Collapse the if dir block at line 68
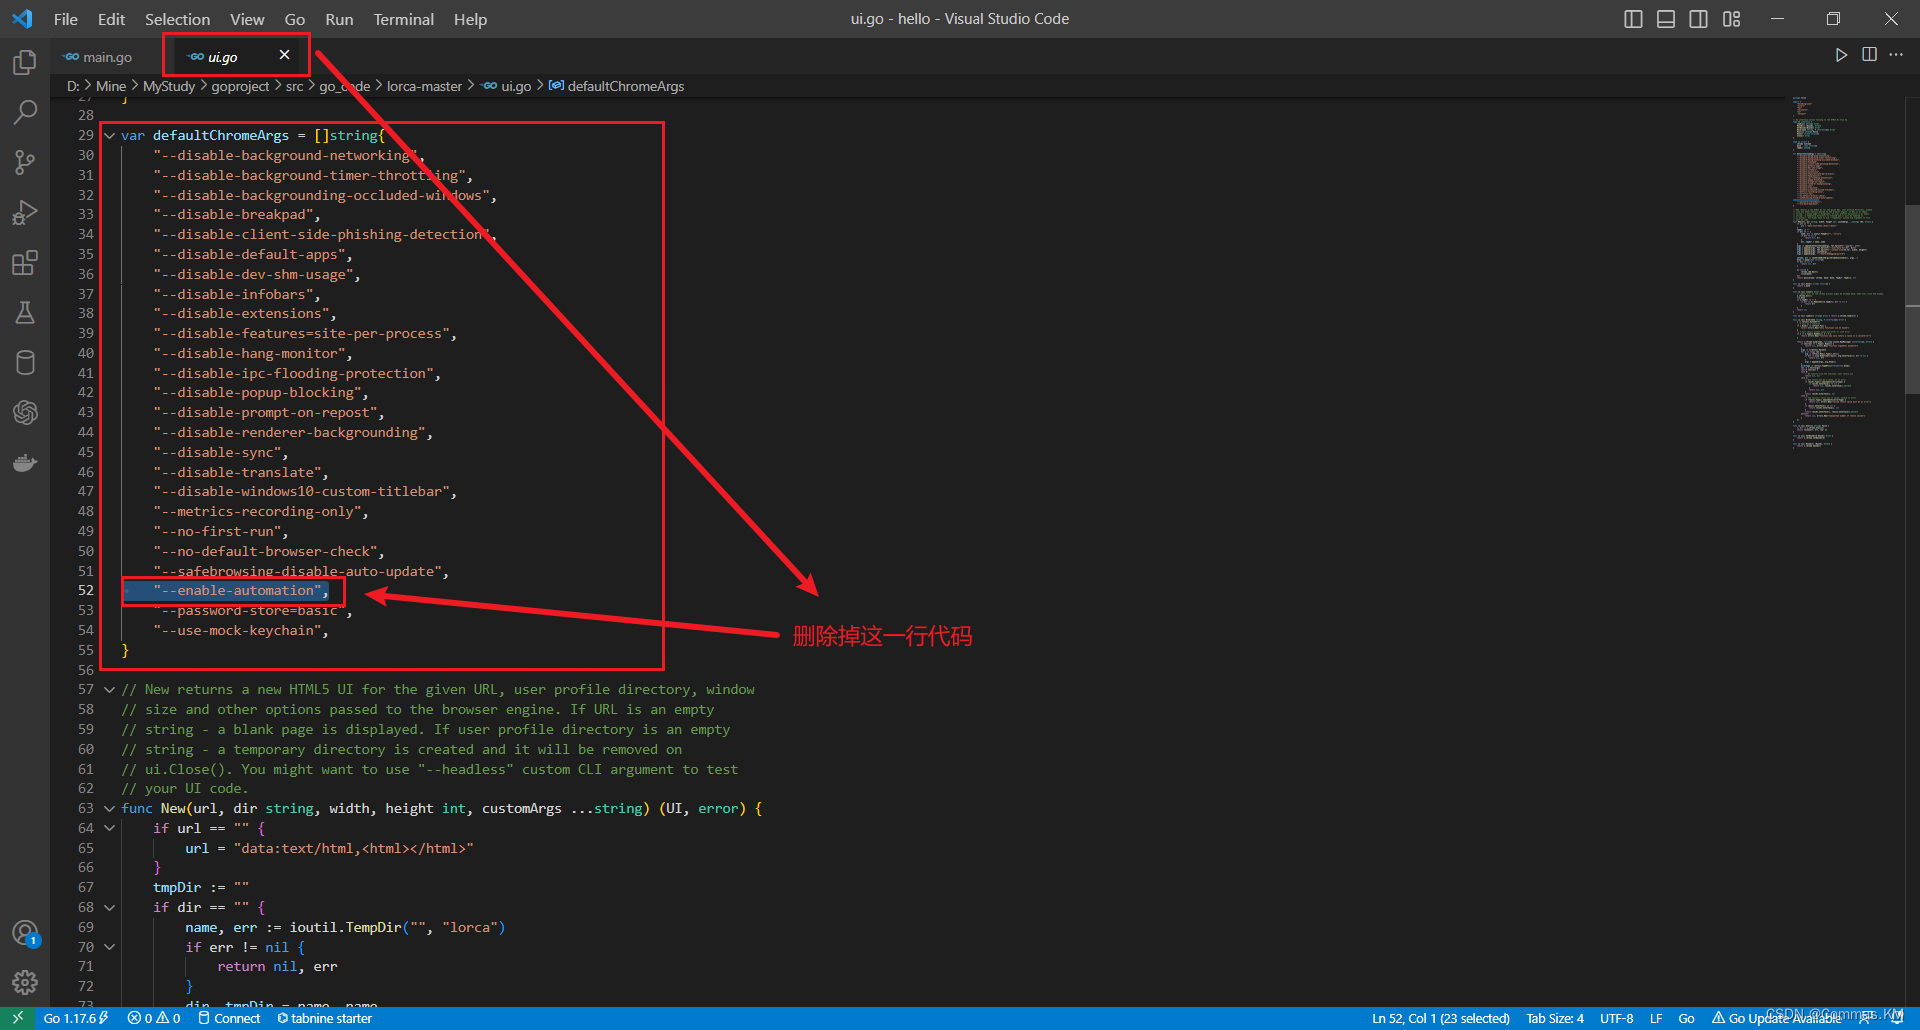Screen dimensions: 1920x1030 [109, 908]
